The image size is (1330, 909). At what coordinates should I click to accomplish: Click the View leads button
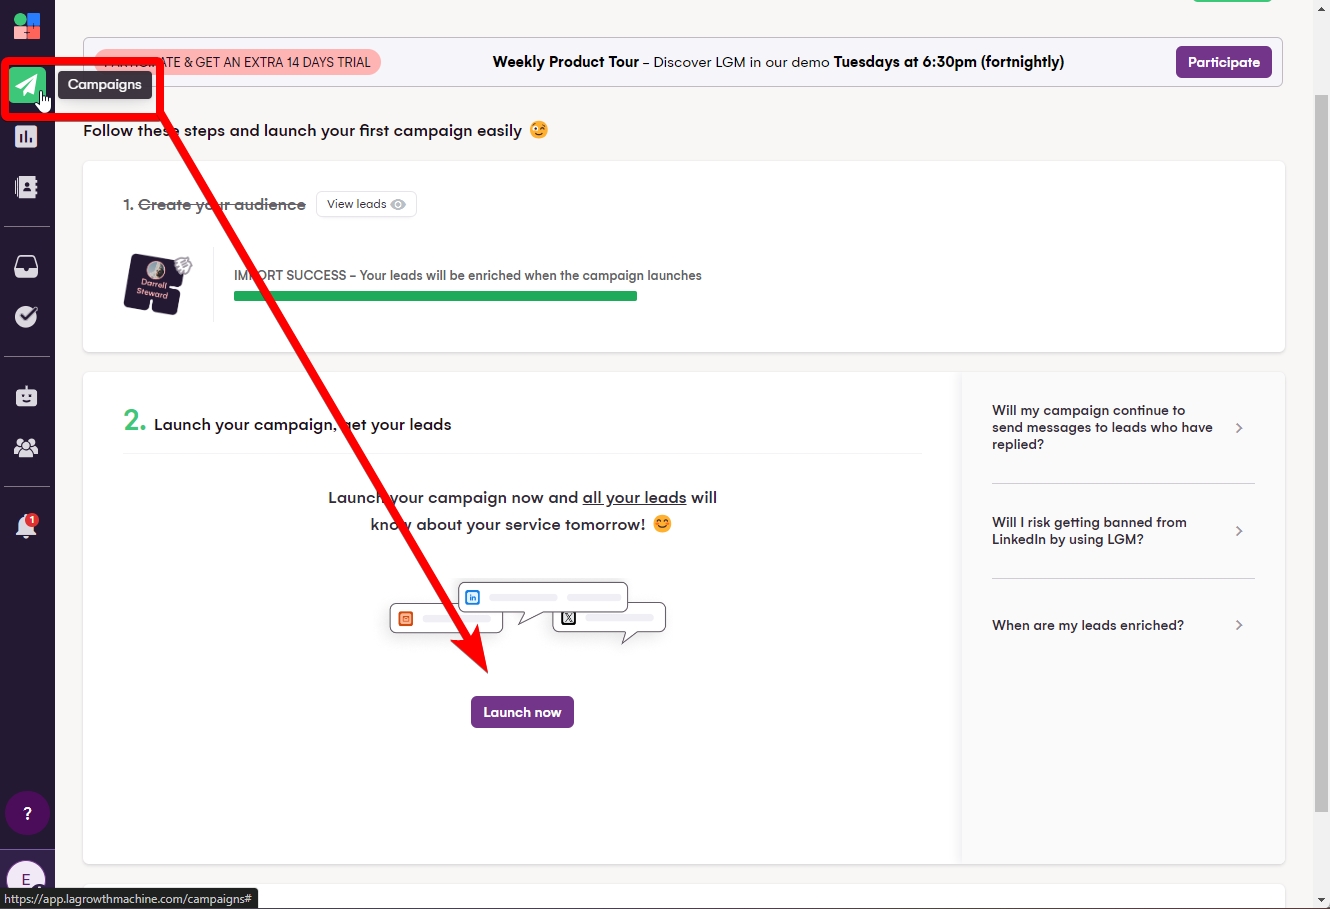(x=366, y=204)
